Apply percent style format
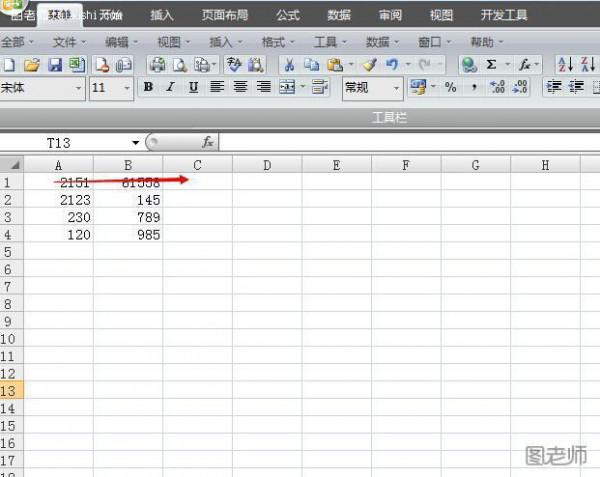Image resolution: width=600 pixels, height=477 pixels. tap(450, 88)
